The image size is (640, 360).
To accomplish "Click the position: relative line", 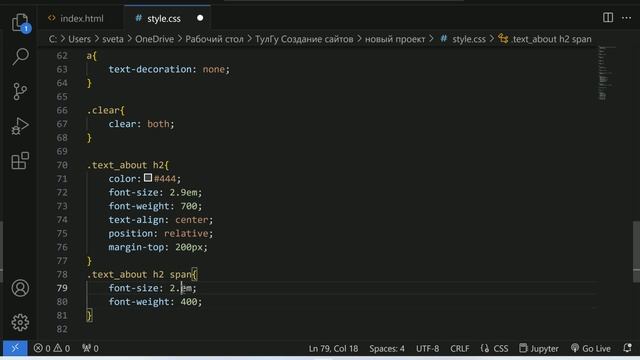I will 161,233.
